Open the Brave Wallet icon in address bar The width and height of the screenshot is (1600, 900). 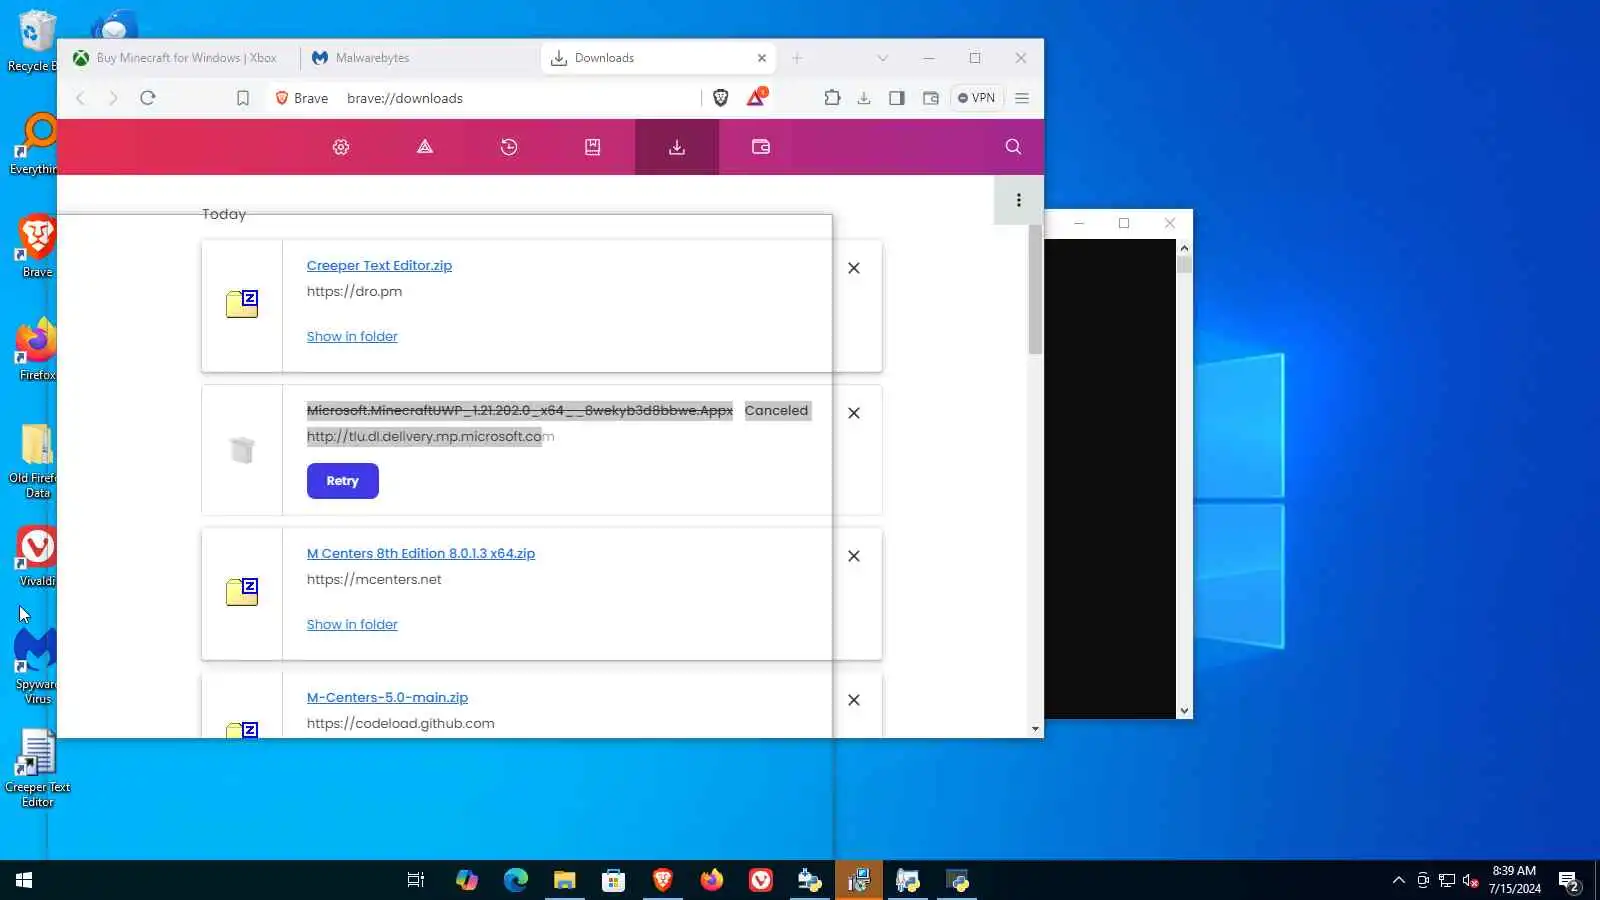[x=931, y=98]
